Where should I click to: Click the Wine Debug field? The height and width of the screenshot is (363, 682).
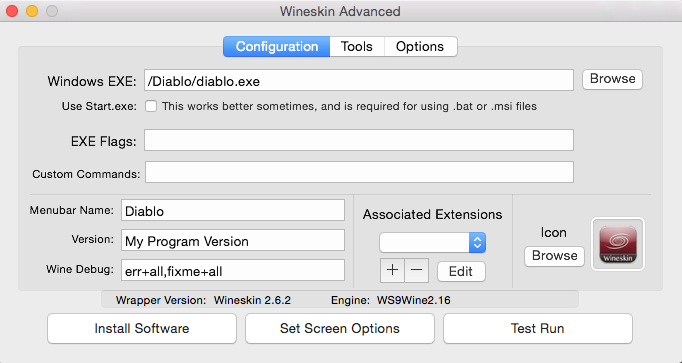233,270
